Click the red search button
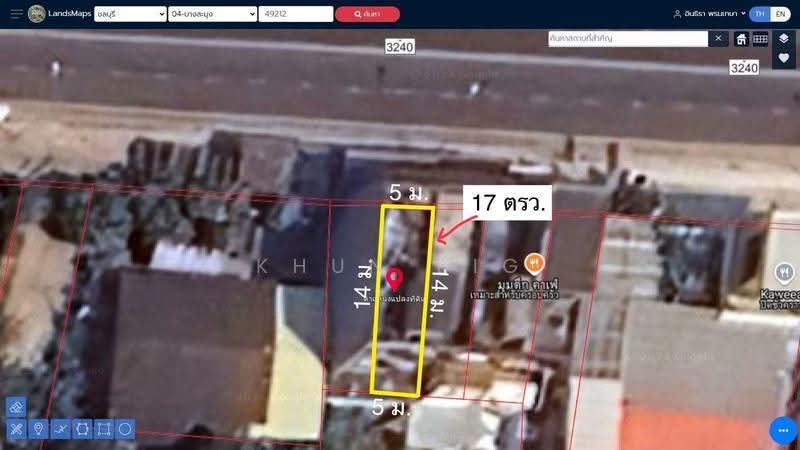The height and width of the screenshot is (450, 800). (x=367, y=14)
